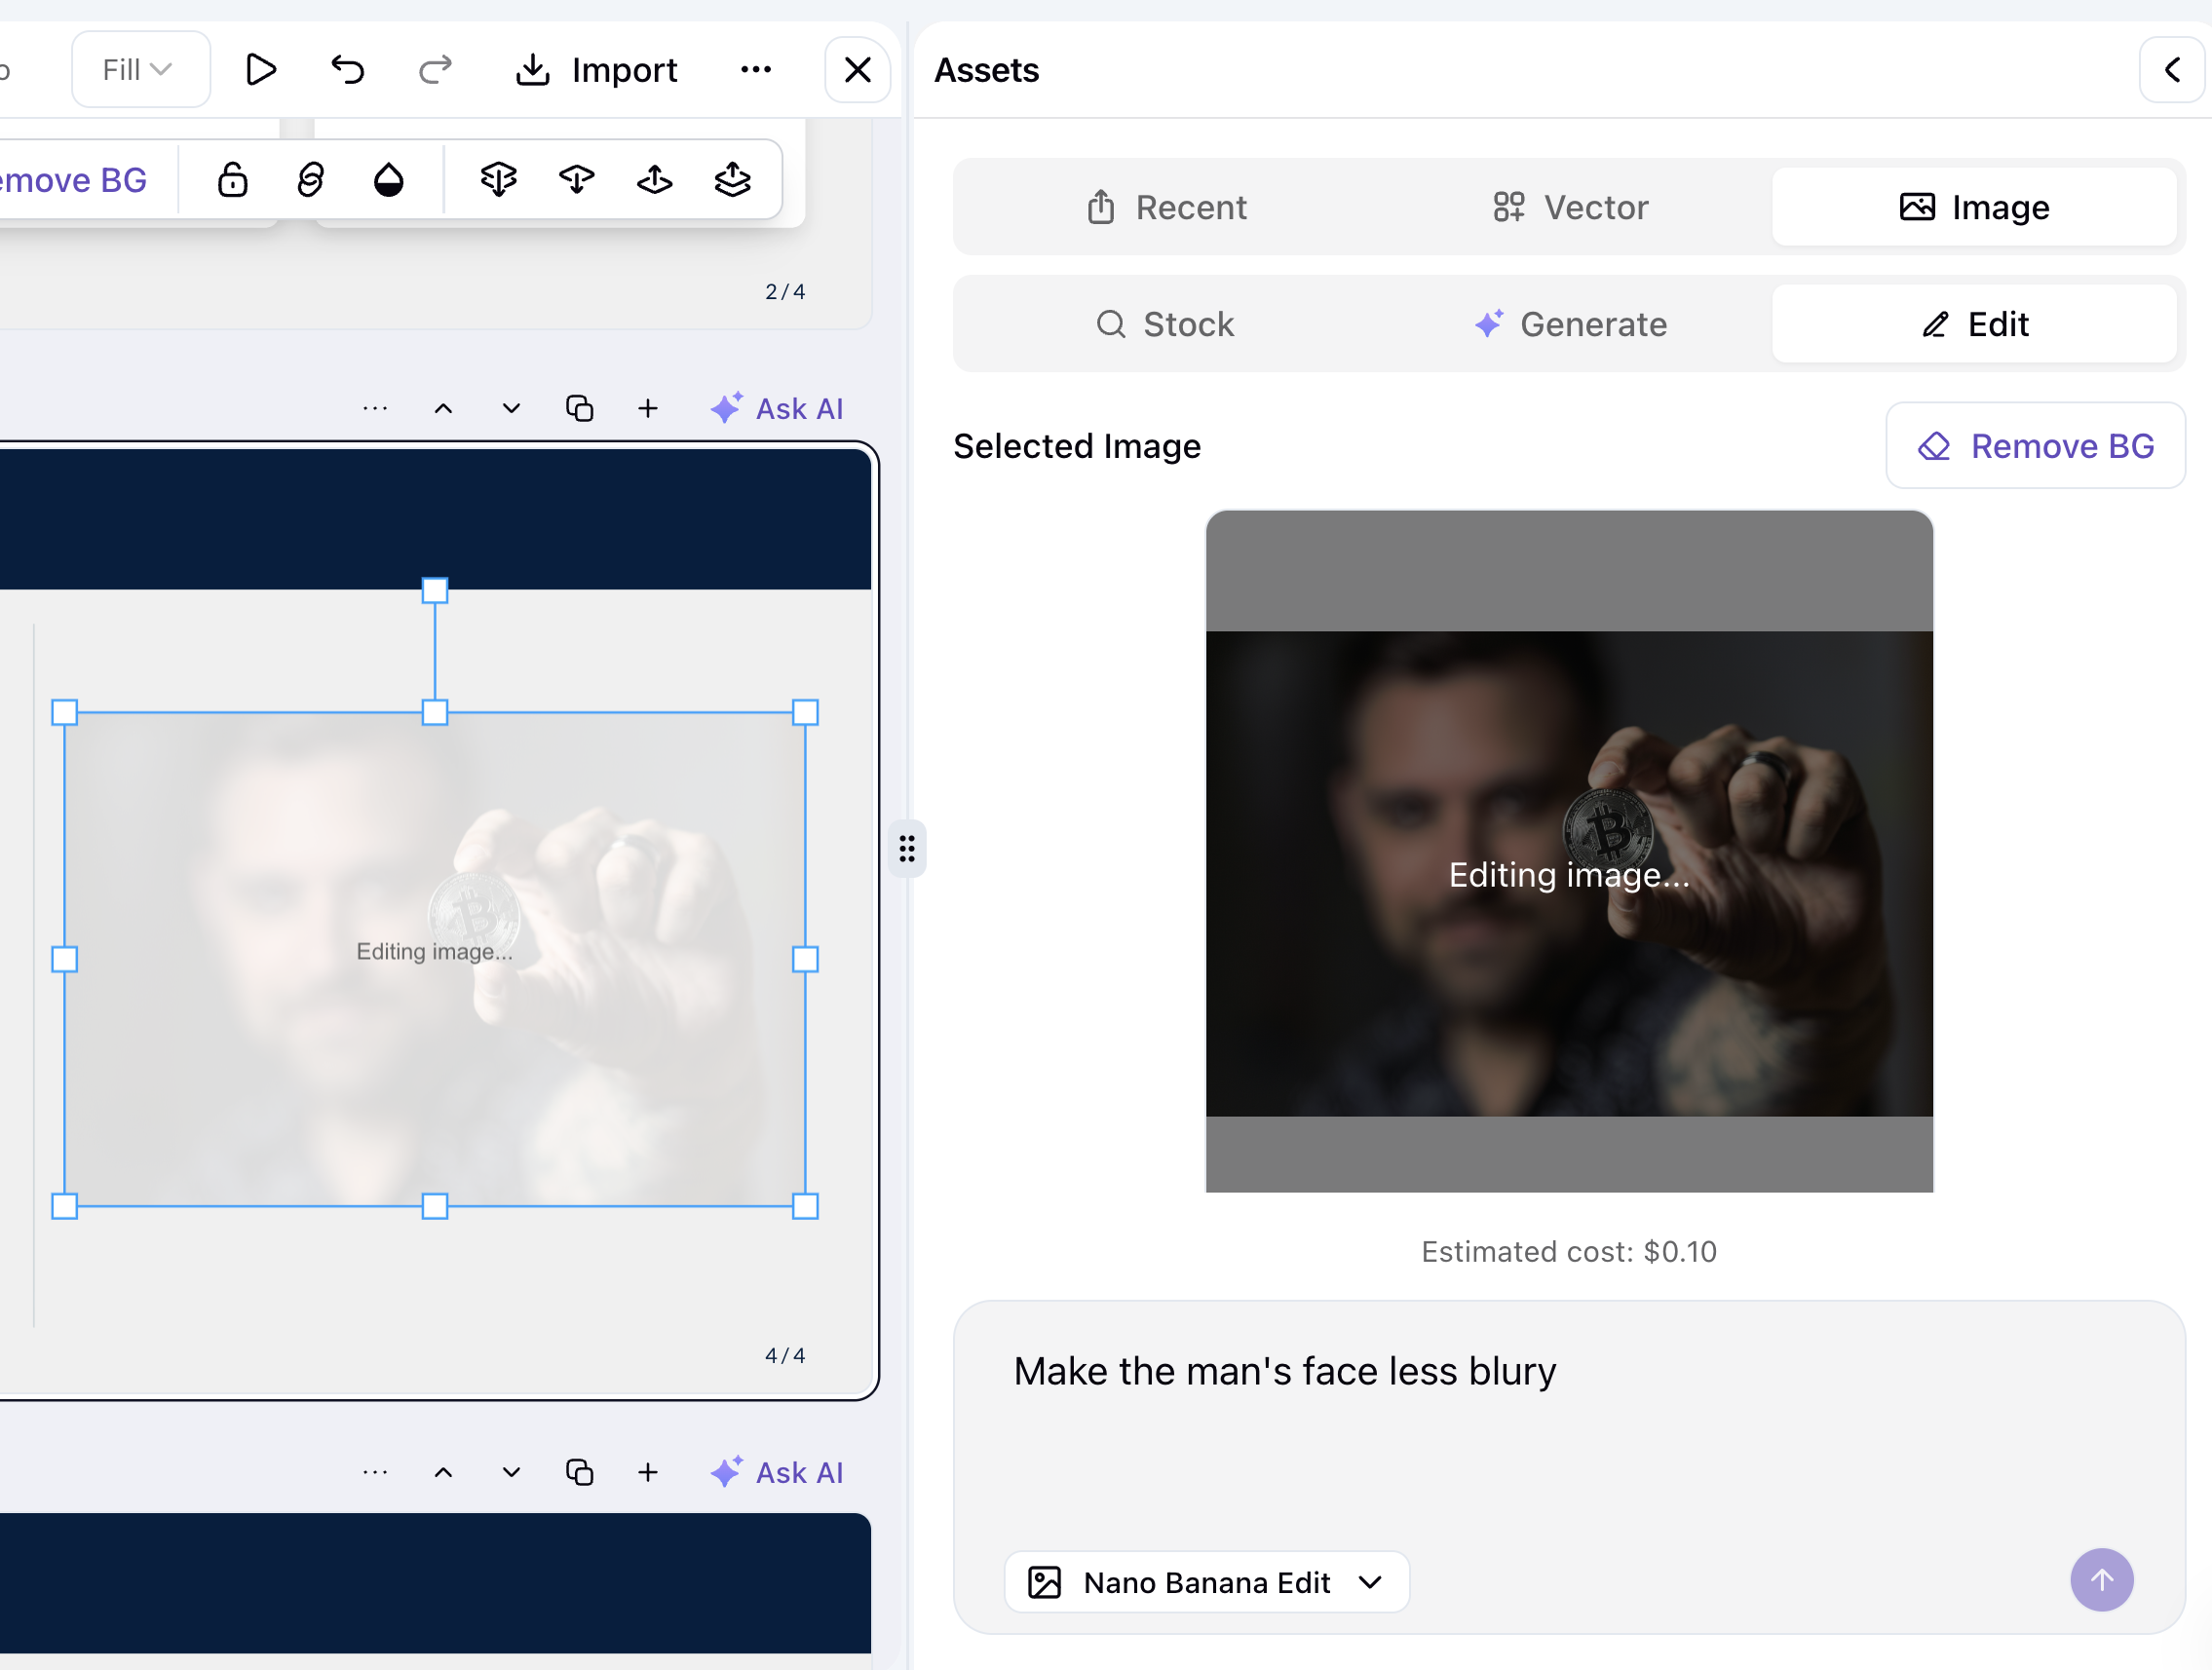This screenshot has width=2212, height=1670.
Task: Open the Fill dropdown
Action: click(x=139, y=69)
